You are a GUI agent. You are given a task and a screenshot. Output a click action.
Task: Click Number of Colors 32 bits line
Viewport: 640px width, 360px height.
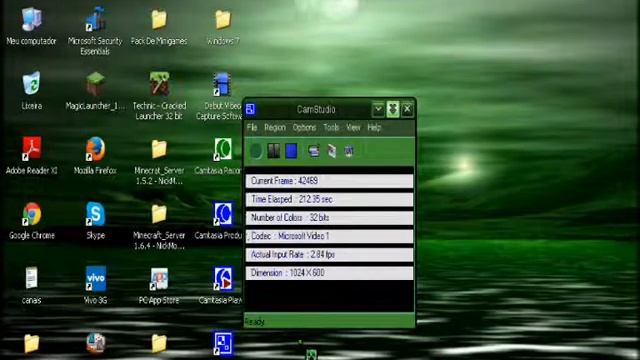(x=329, y=218)
